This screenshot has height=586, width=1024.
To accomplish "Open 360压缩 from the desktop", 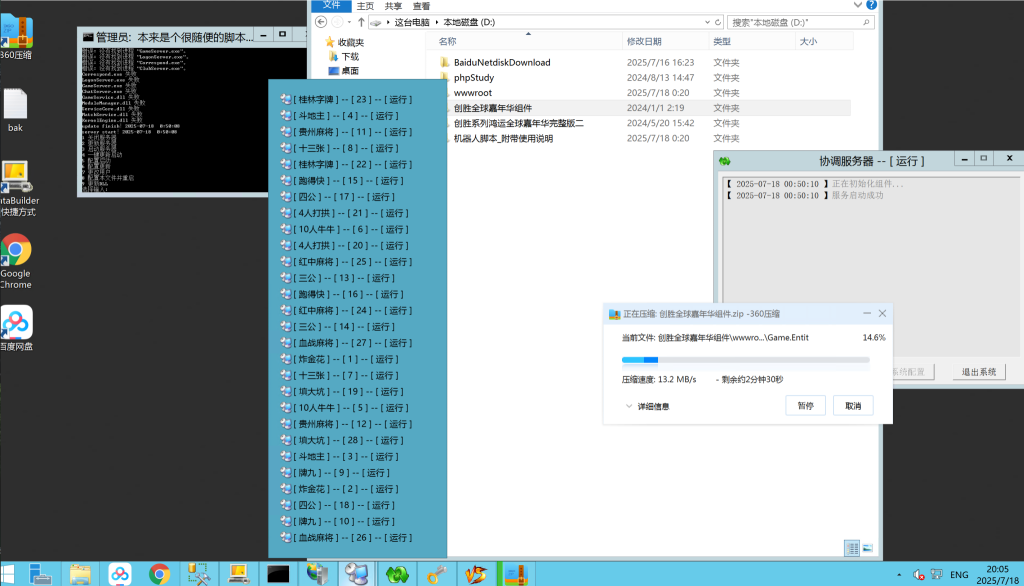I will click(16, 30).
